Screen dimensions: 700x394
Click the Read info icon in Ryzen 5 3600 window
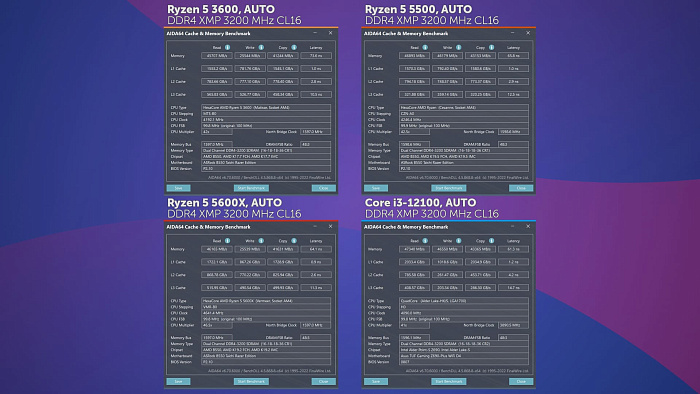[228, 47]
